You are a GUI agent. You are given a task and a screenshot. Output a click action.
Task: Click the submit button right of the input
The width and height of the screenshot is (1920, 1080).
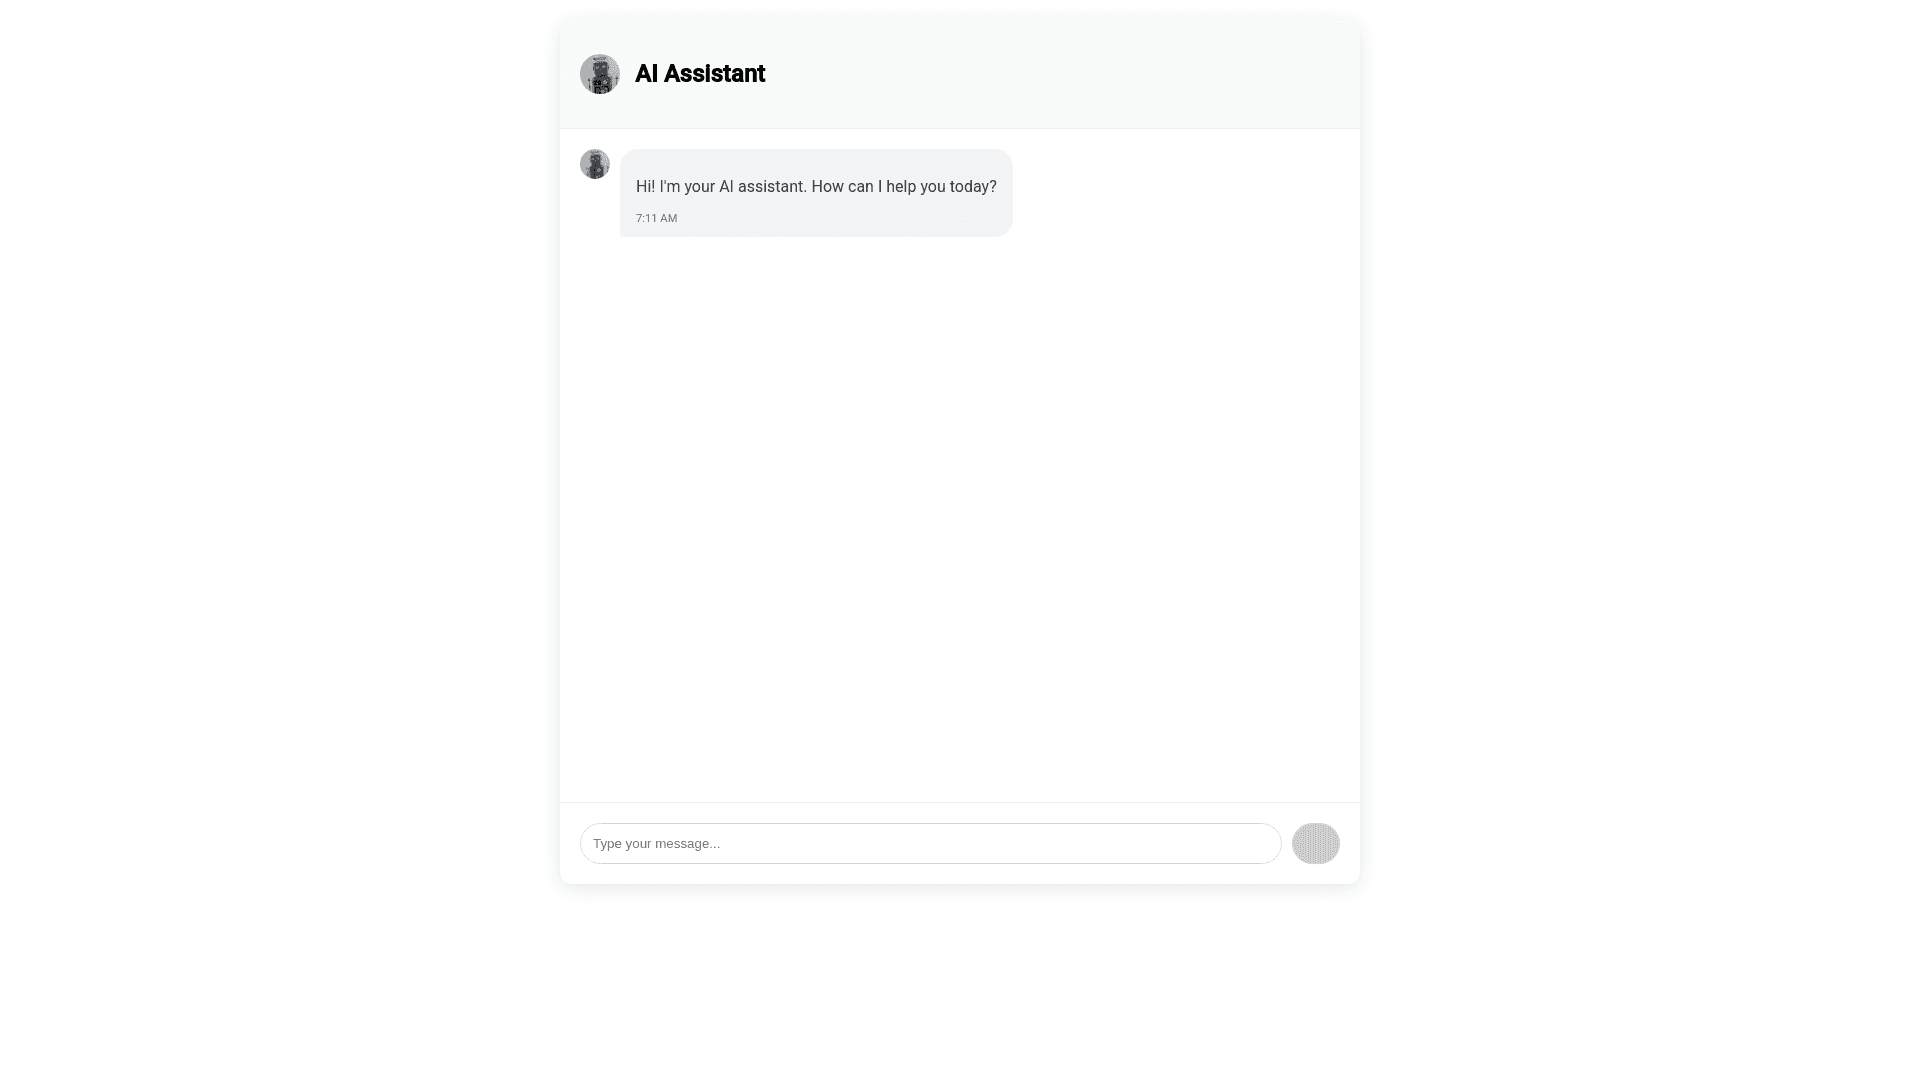click(1315, 843)
